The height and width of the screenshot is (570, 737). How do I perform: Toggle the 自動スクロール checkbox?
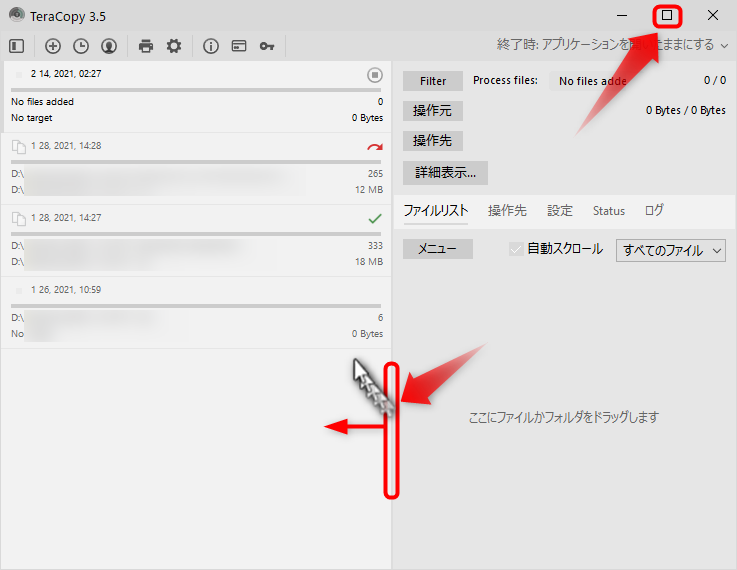click(516, 249)
